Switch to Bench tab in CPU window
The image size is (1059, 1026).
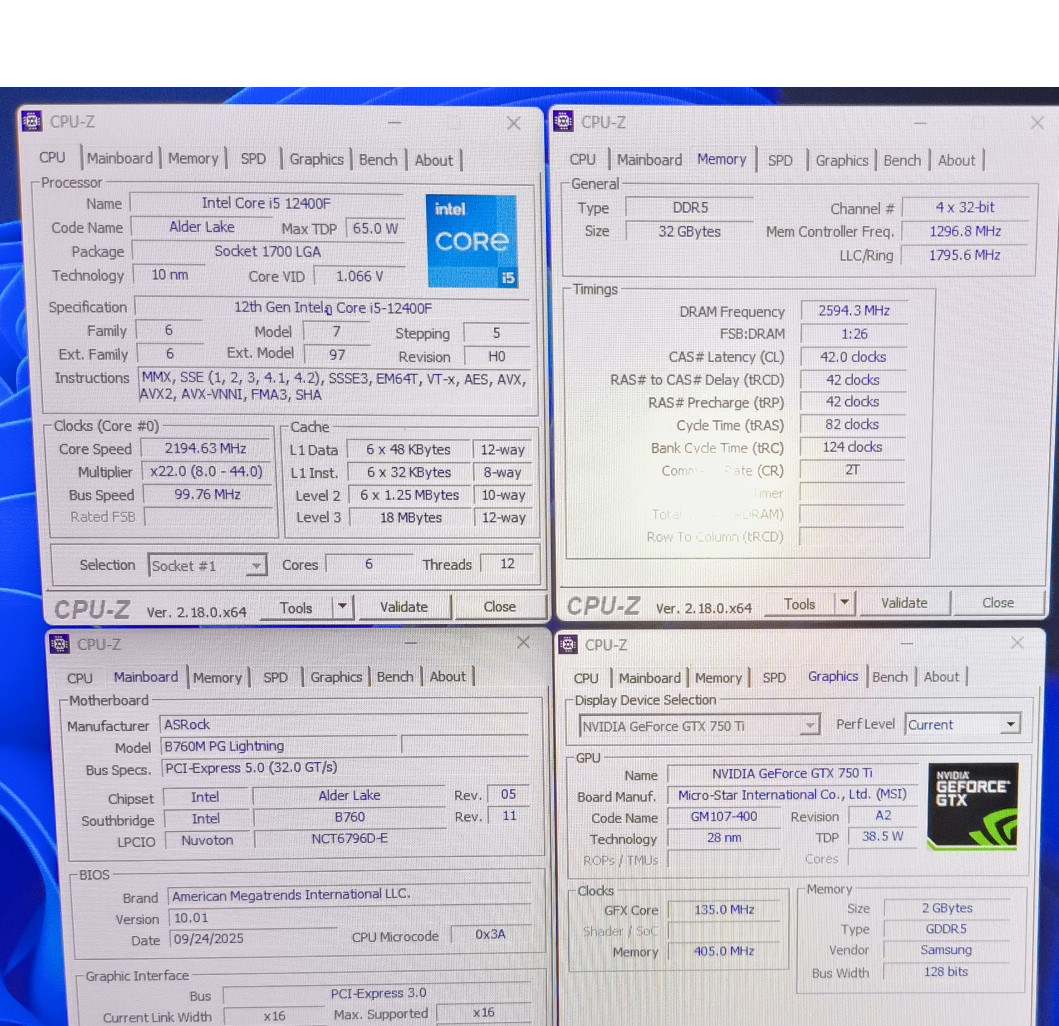click(378, 160)
